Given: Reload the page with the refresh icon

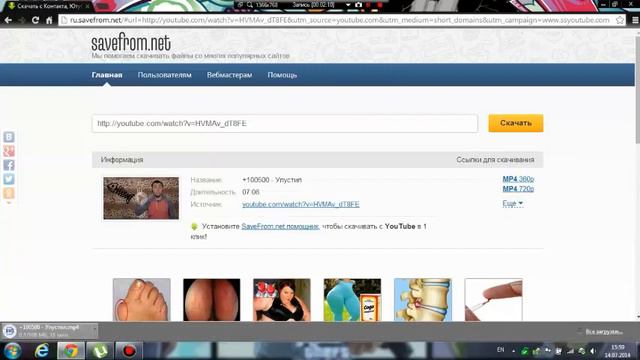Looking at the screenshot, I should pos(36,20).
